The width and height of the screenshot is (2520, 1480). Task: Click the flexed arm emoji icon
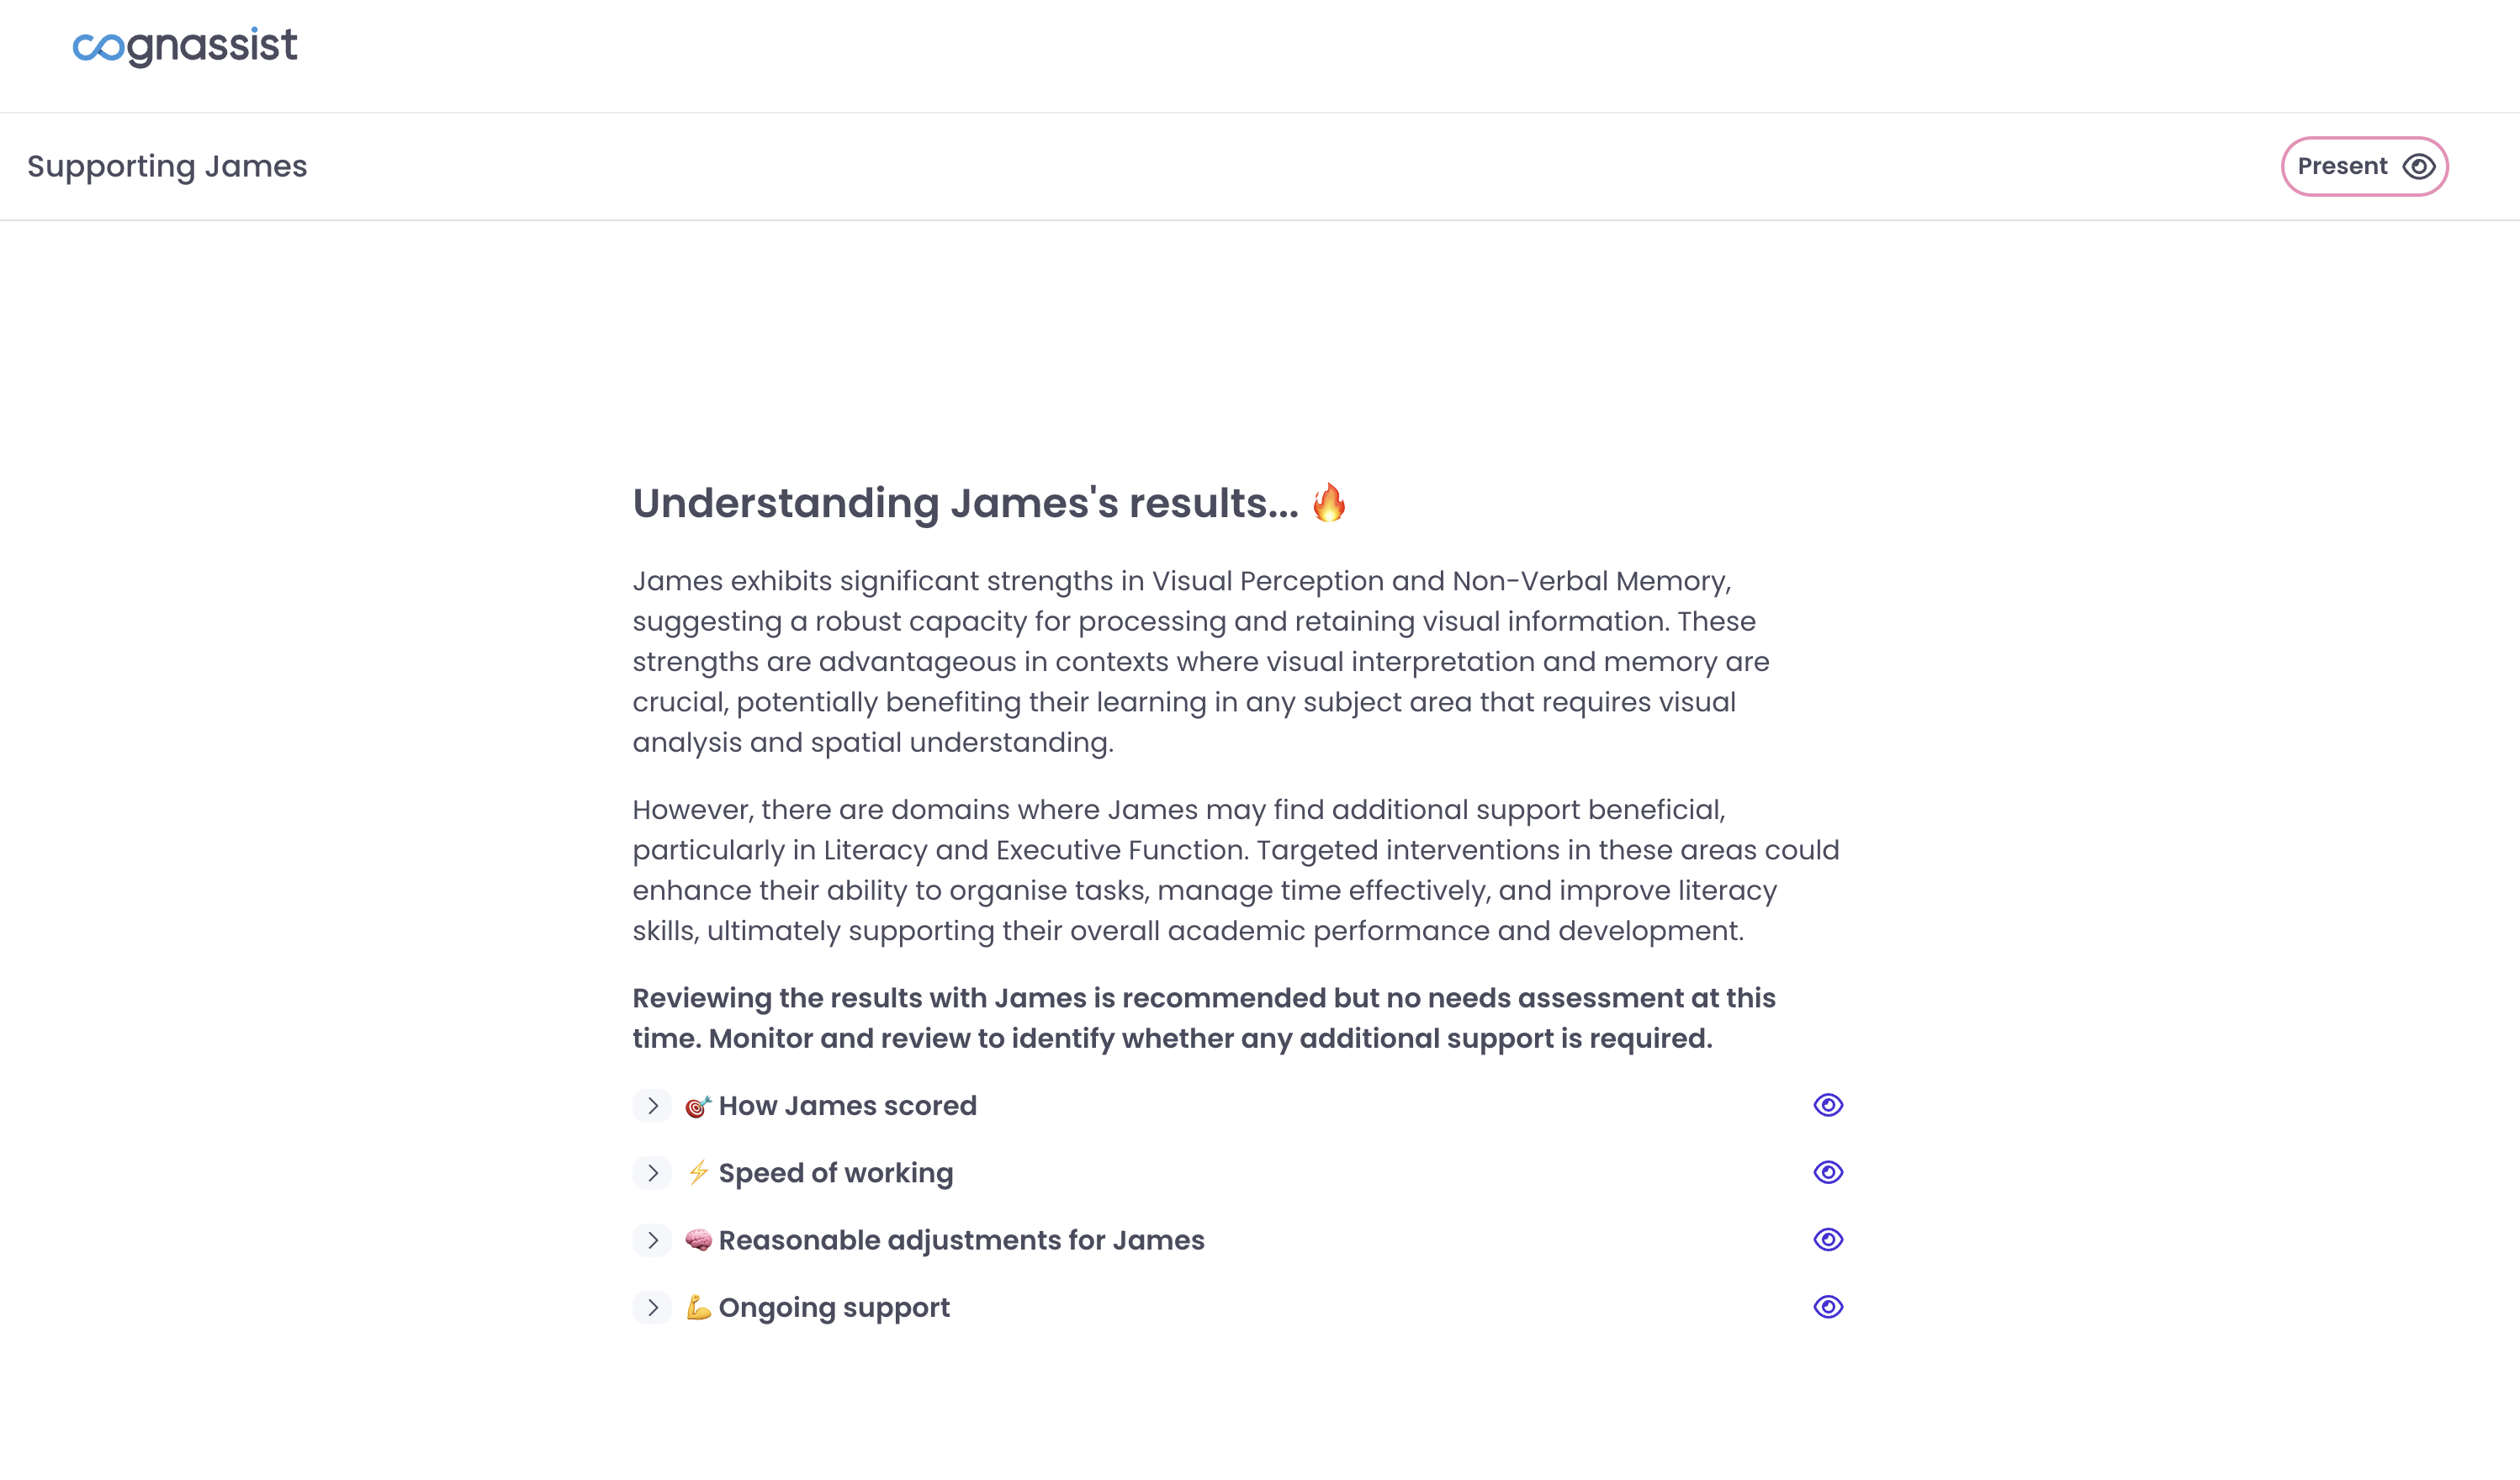point(698,1307)
